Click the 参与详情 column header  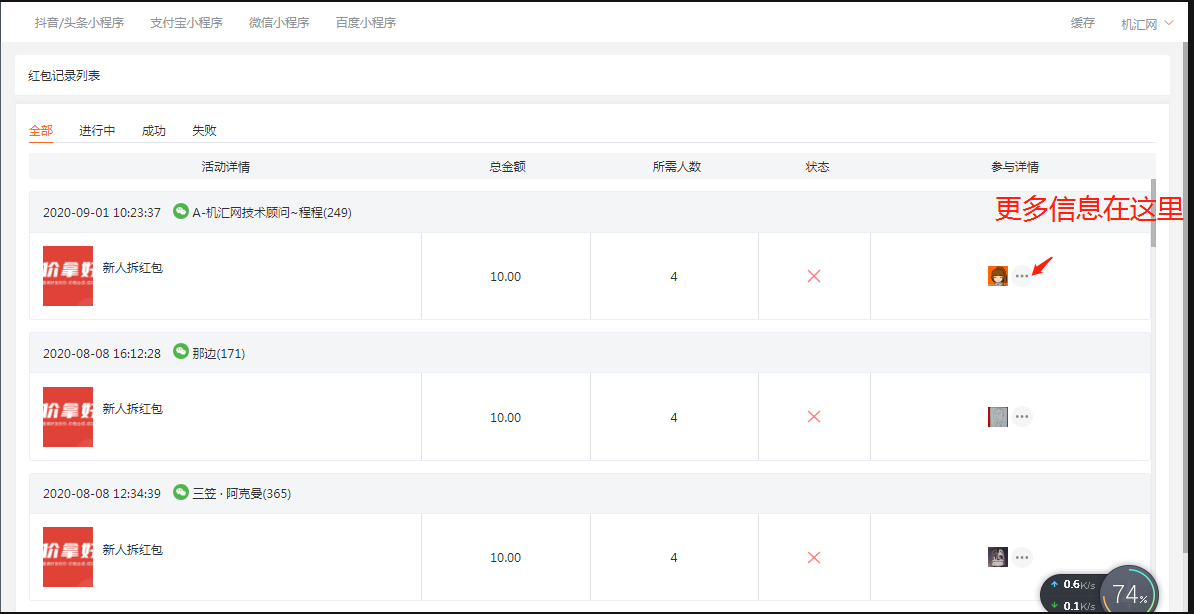(1015, 166)
